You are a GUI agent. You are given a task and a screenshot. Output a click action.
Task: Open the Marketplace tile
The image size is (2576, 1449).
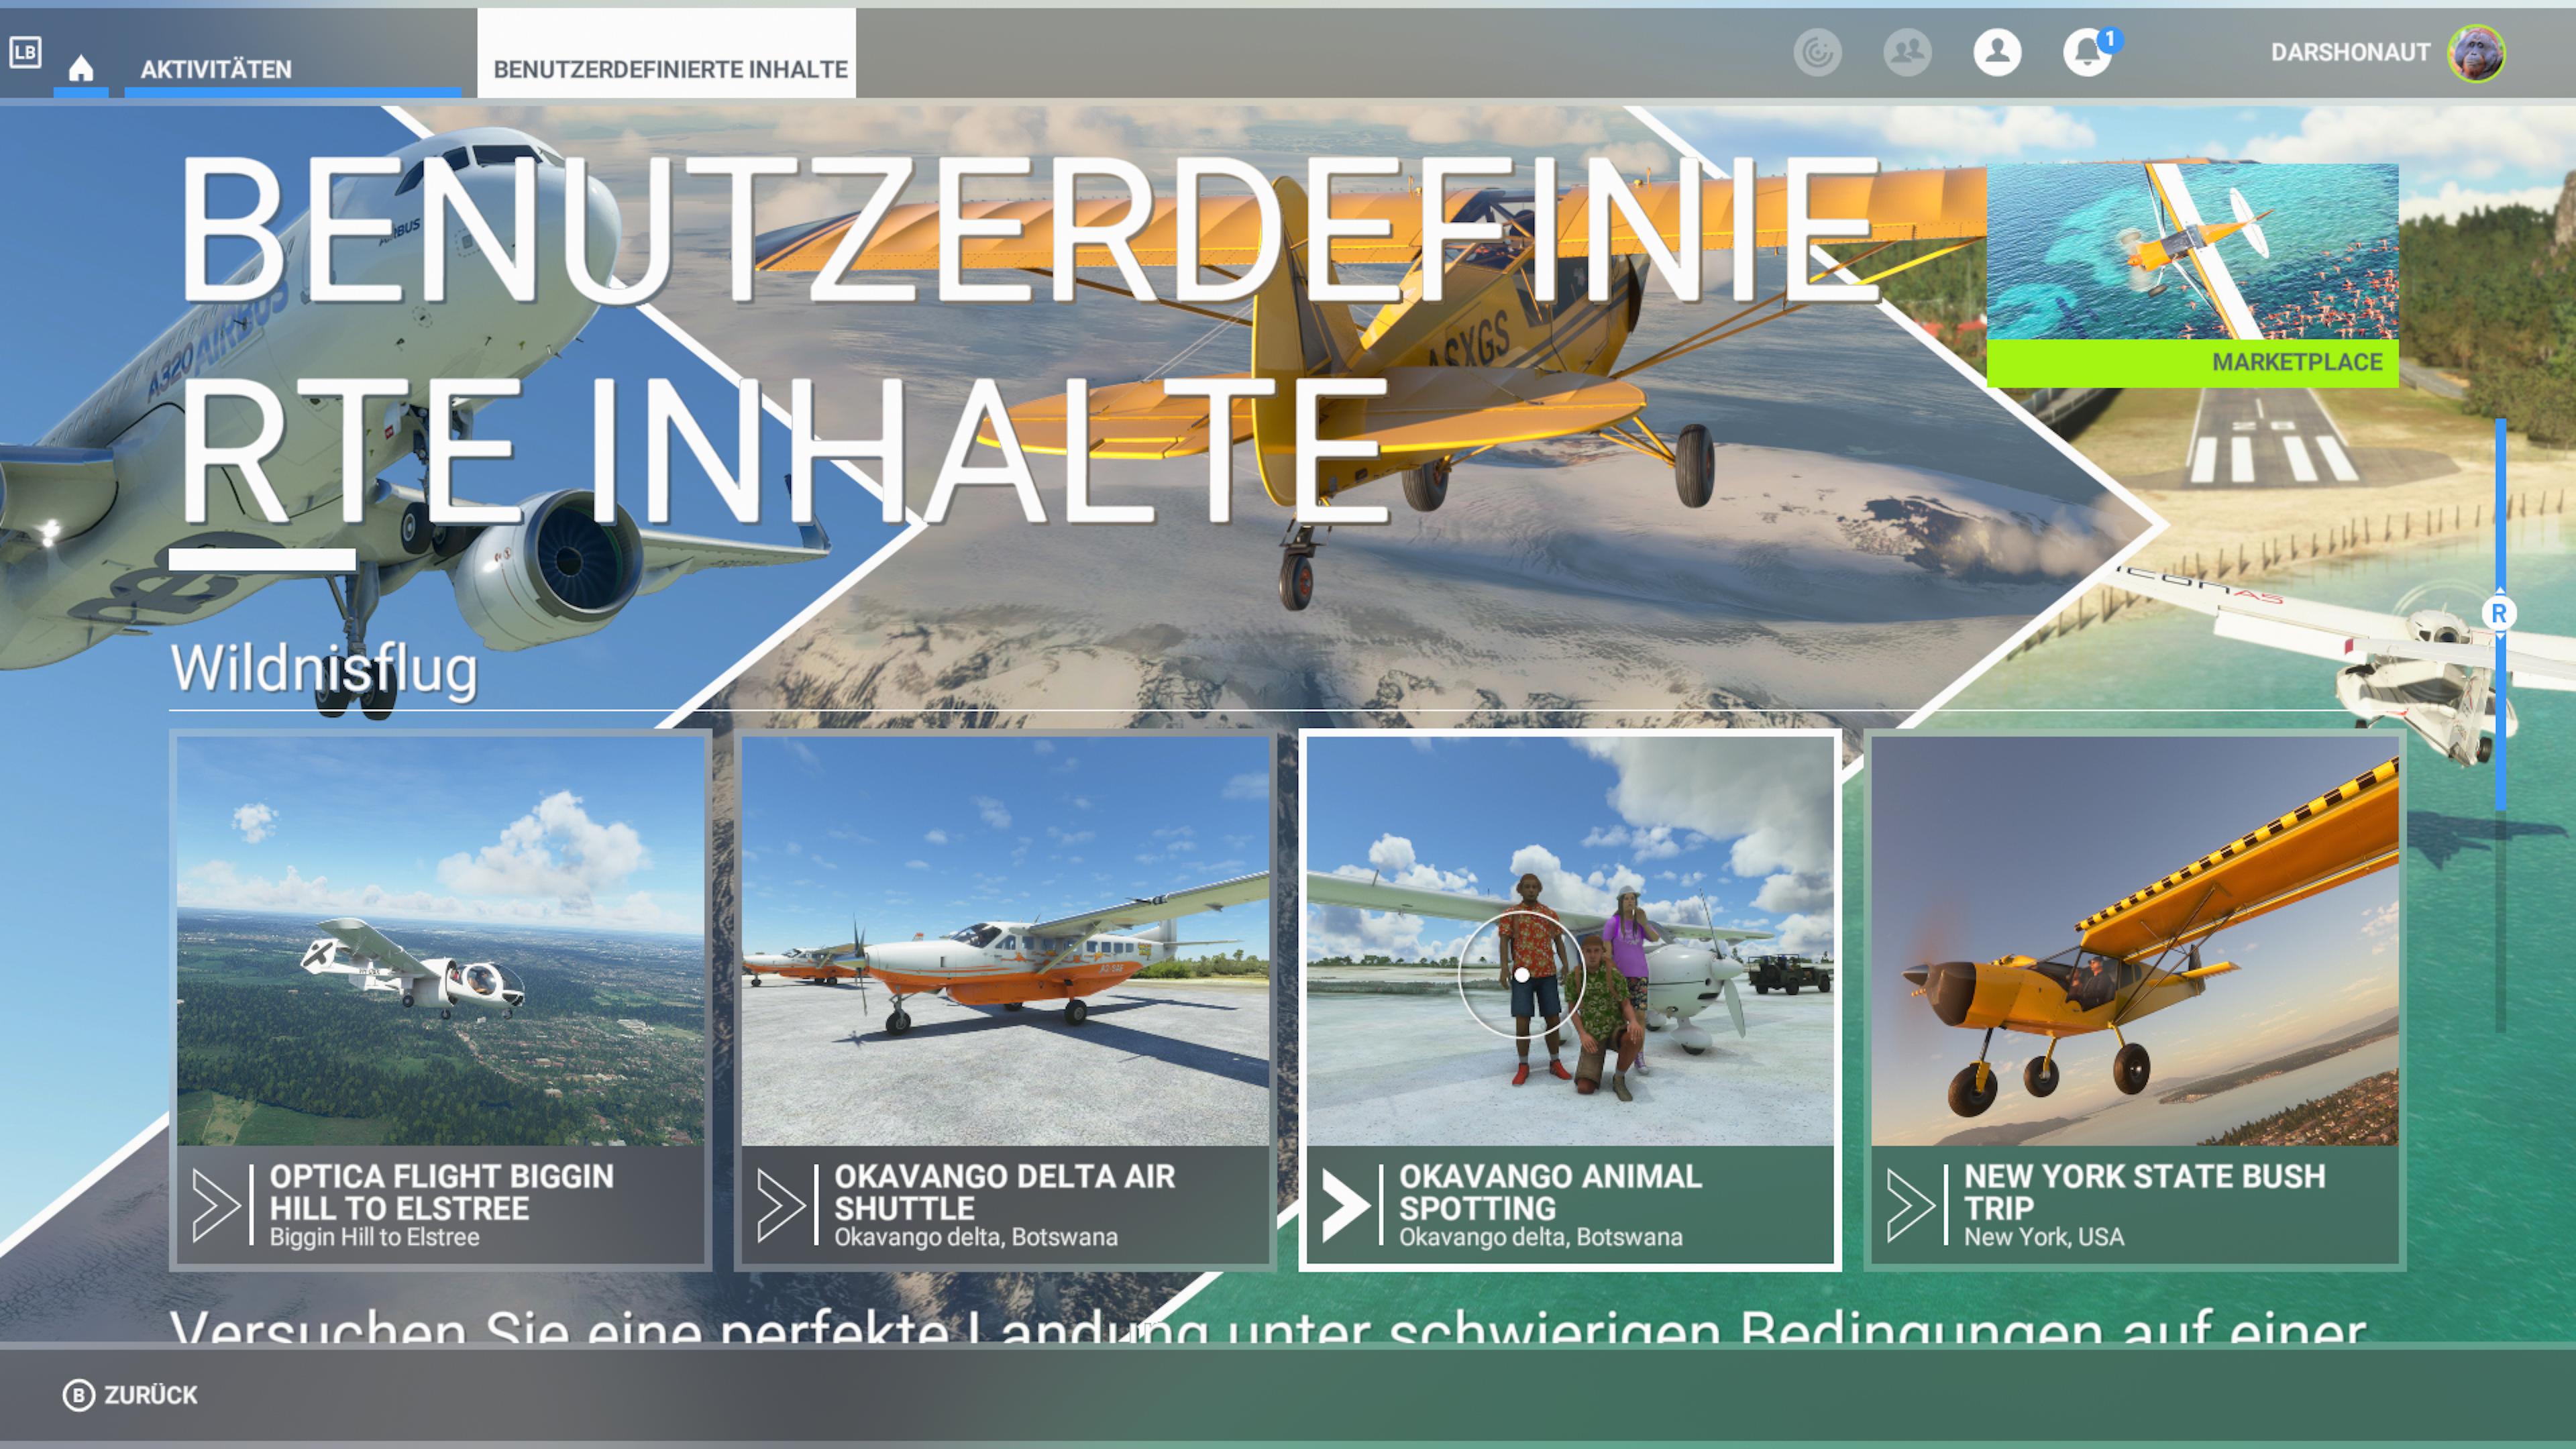pyautogui.click(x=2192, y=275)
